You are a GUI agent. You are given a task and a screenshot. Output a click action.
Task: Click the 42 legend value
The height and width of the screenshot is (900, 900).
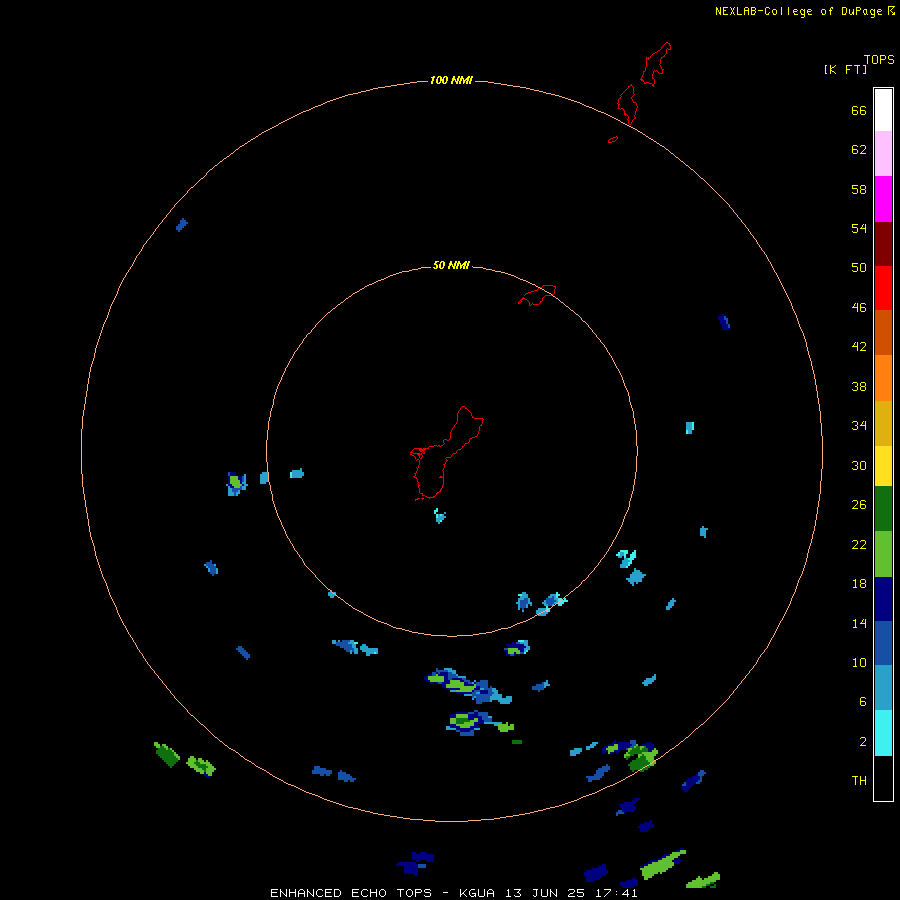click(x=859, y=347)
